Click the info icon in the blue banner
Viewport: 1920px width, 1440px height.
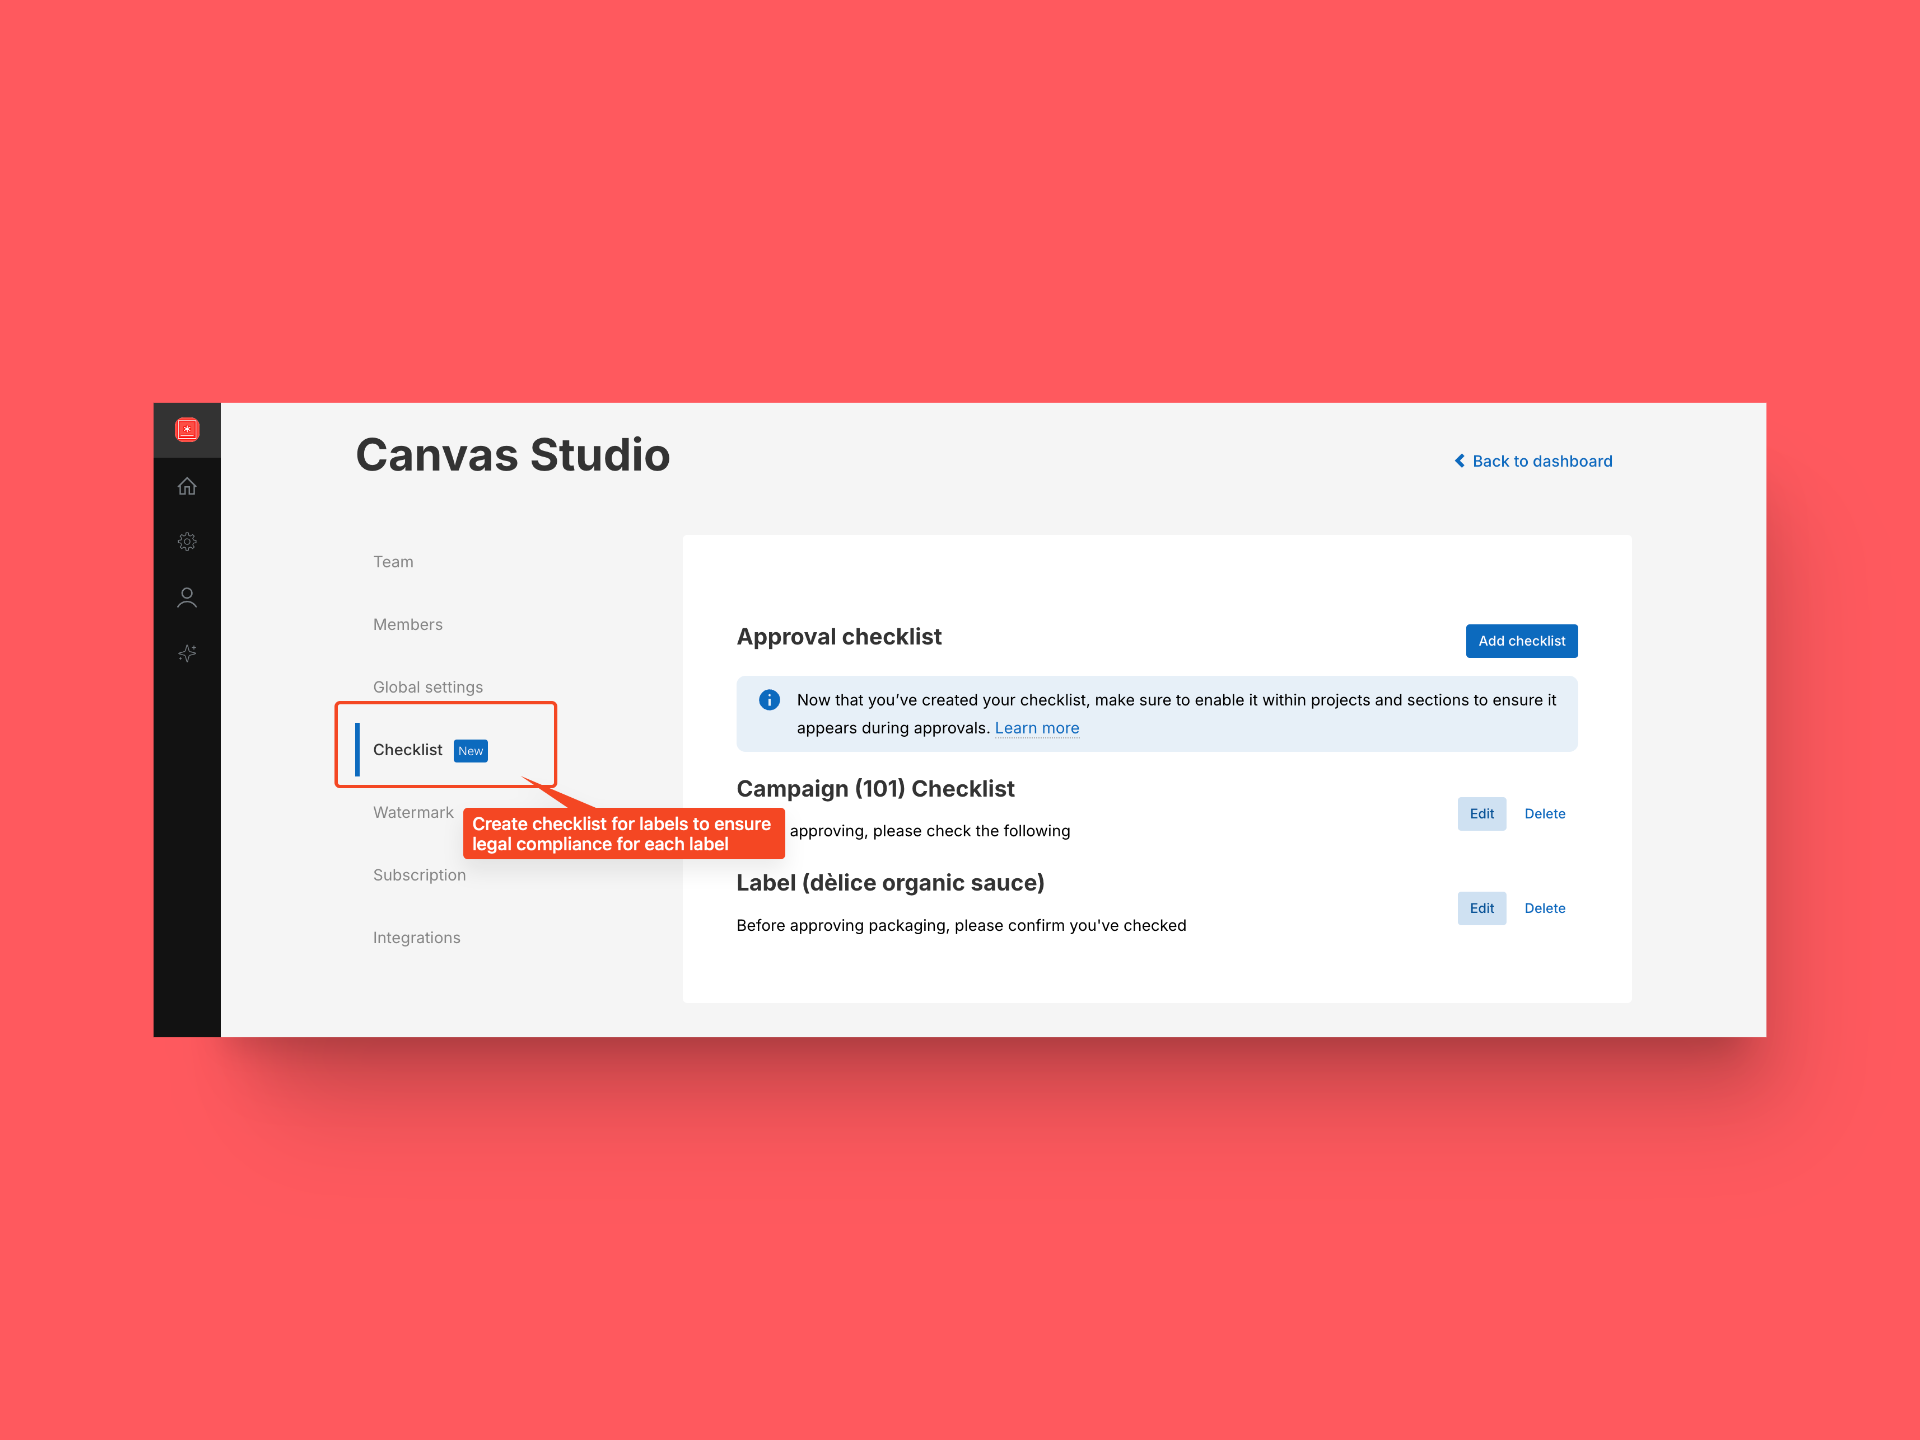pyautogui.click(x=769, y=700)
